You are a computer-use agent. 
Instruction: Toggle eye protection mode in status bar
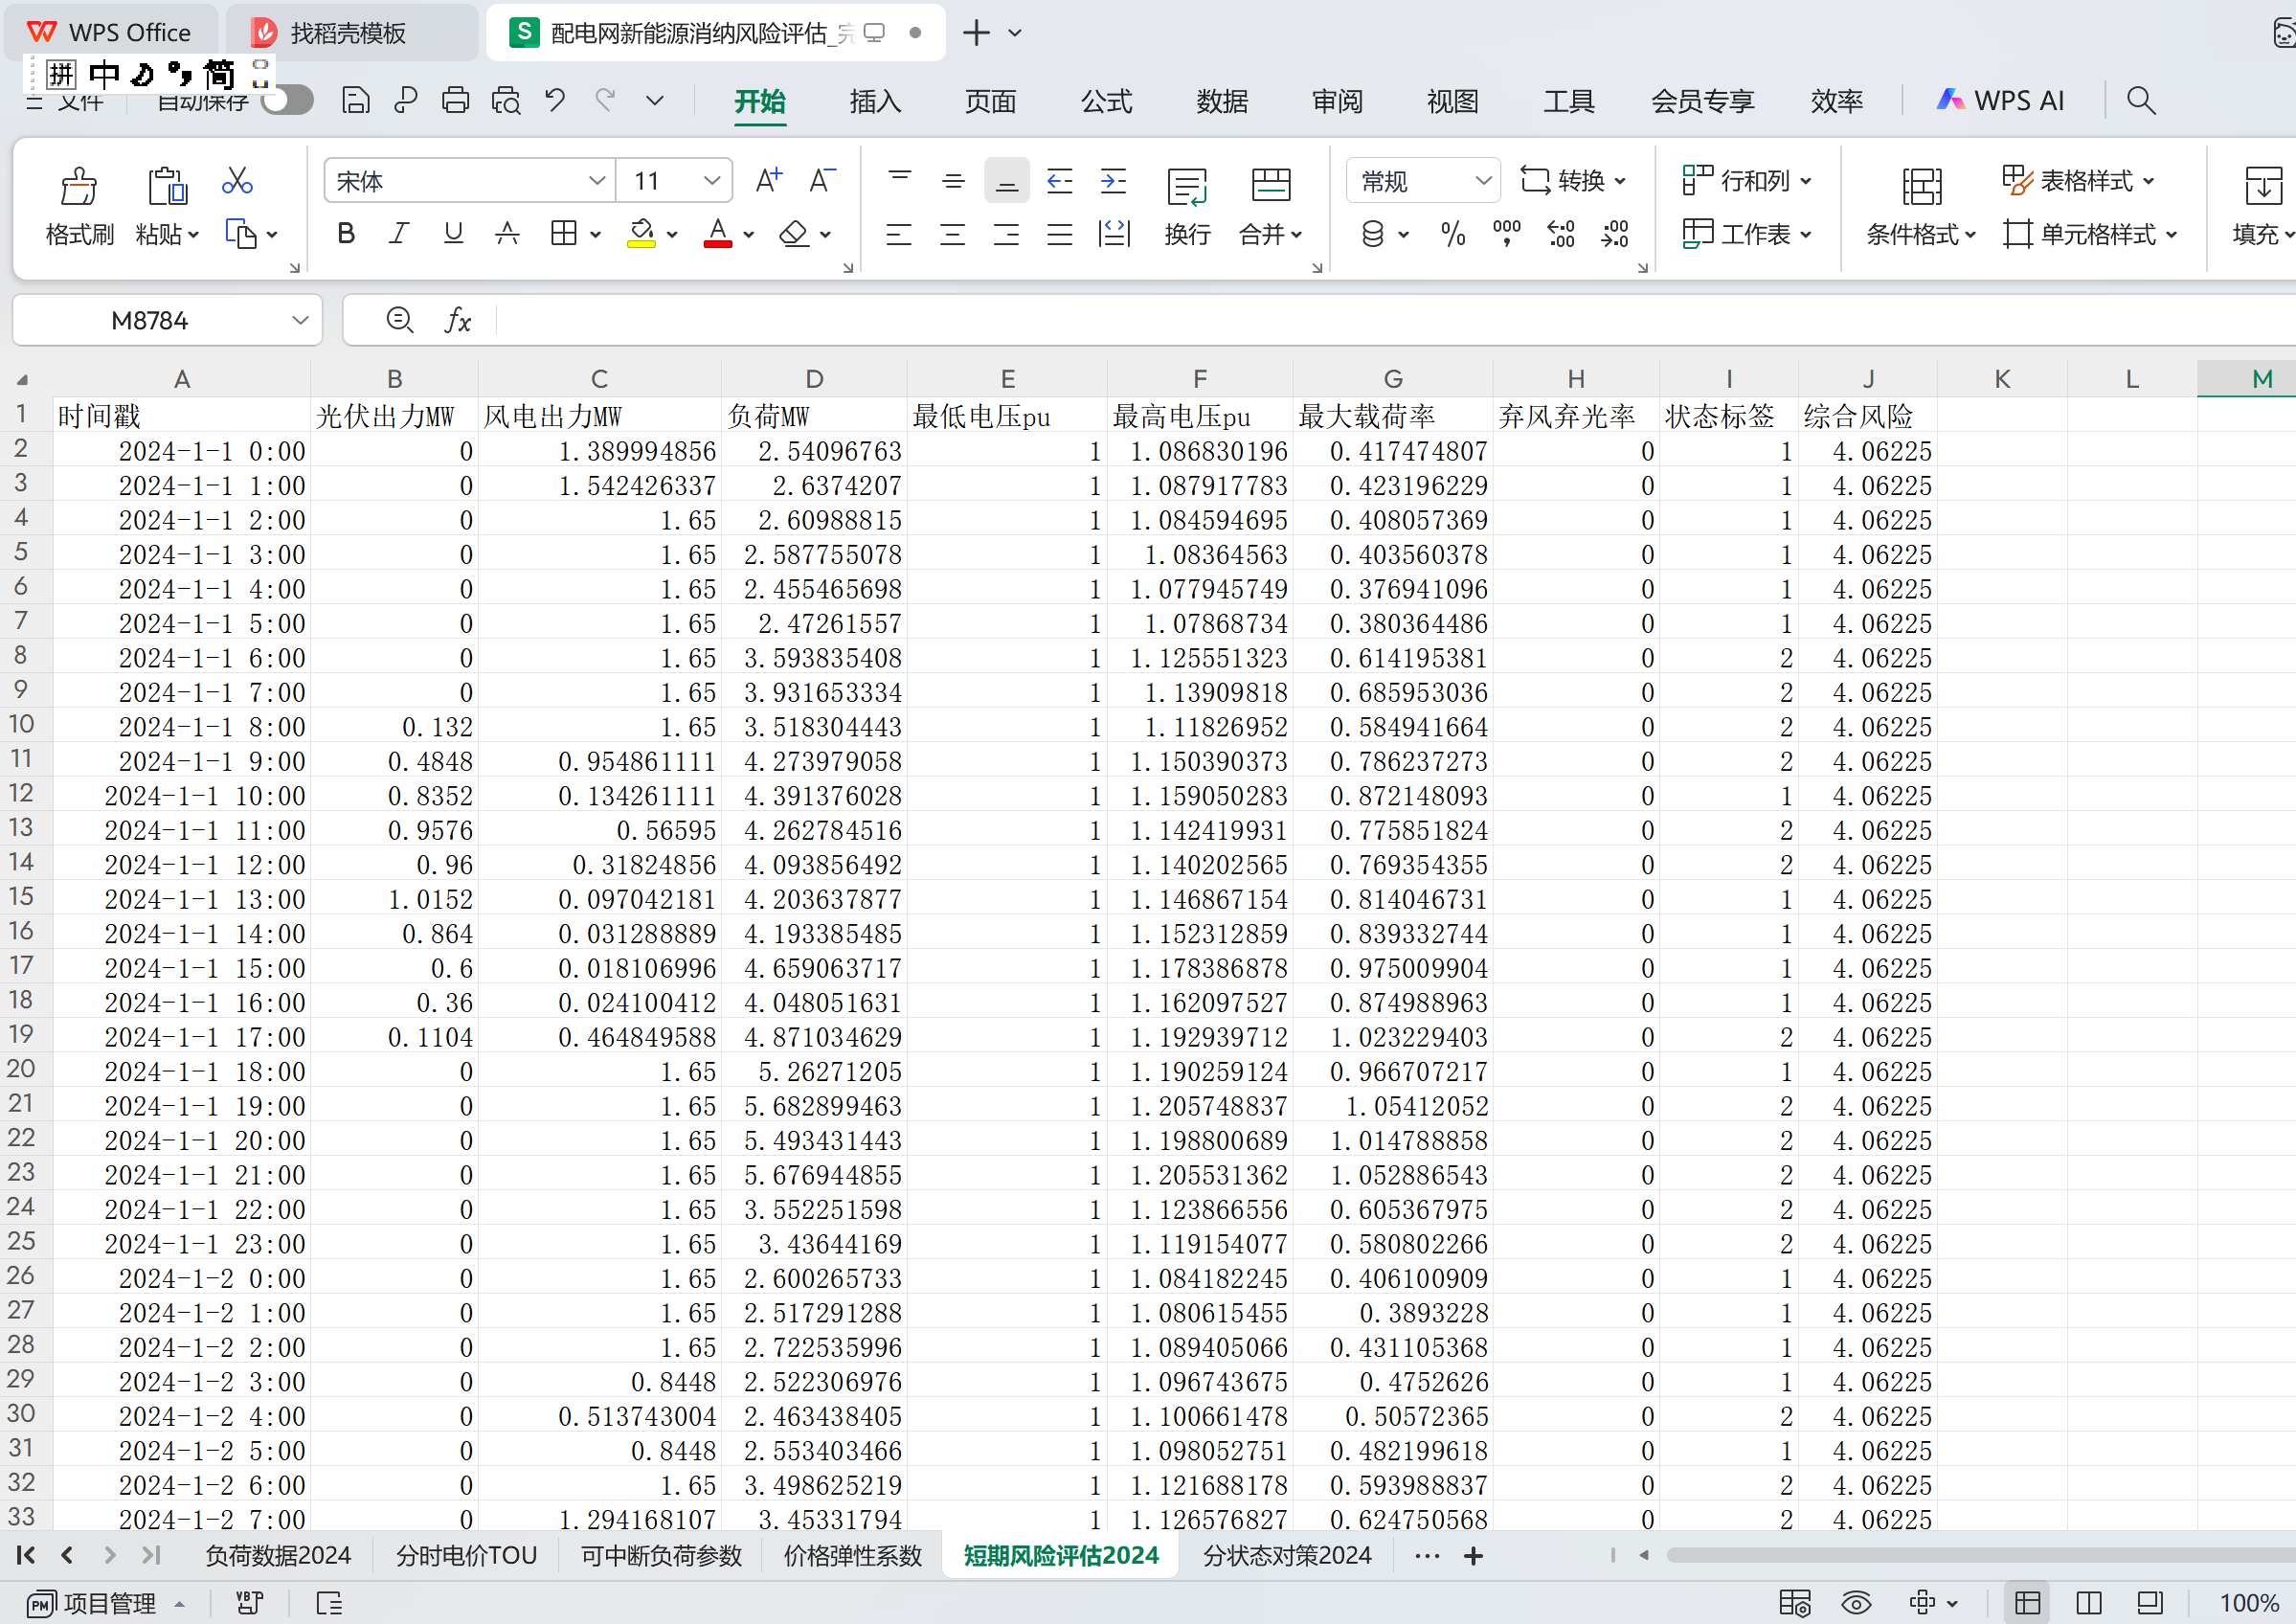pos(1856,1603)
